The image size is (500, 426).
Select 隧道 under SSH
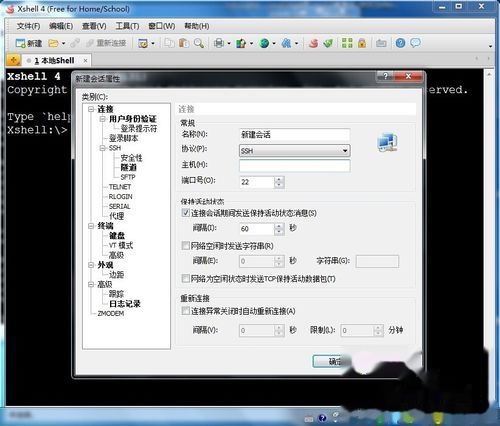coord(128,167)
